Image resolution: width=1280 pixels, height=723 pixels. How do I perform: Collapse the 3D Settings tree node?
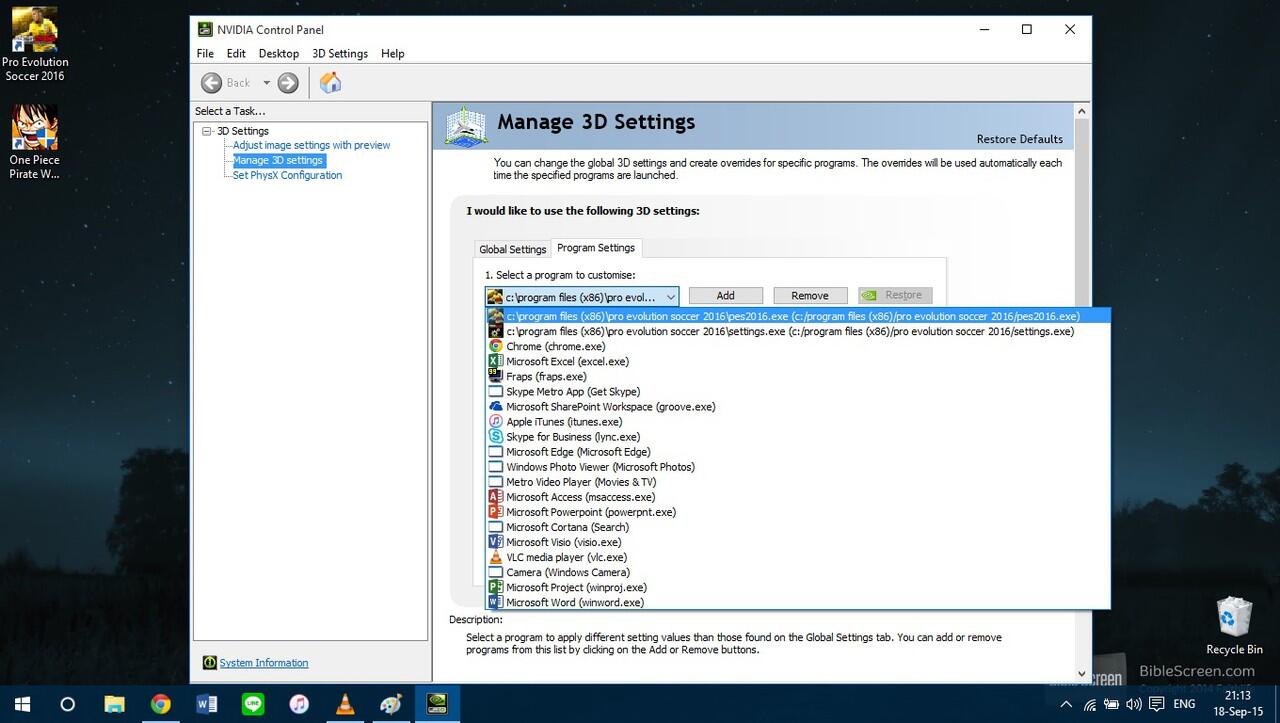coord(207,131)
